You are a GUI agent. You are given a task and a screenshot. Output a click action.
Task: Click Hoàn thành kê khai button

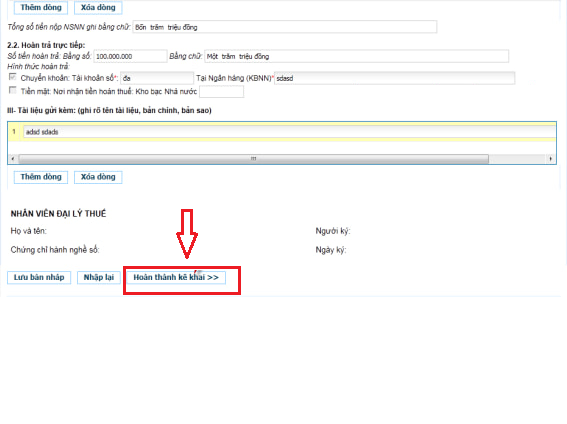point(176,278)
